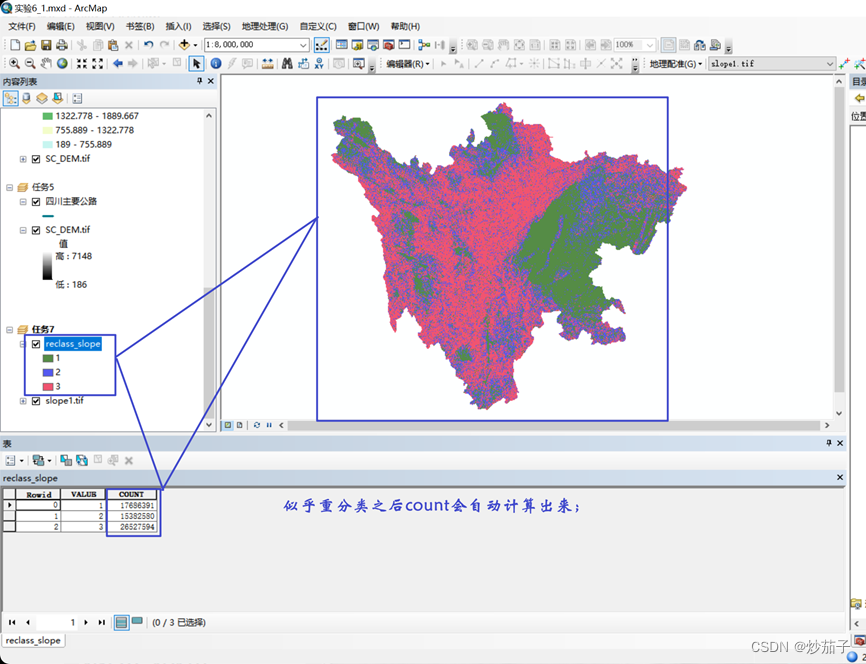The width and height of the screenshot is (866, 664).
Task: Open the 编辑(E) menu
Action: [x=61, y=27]
